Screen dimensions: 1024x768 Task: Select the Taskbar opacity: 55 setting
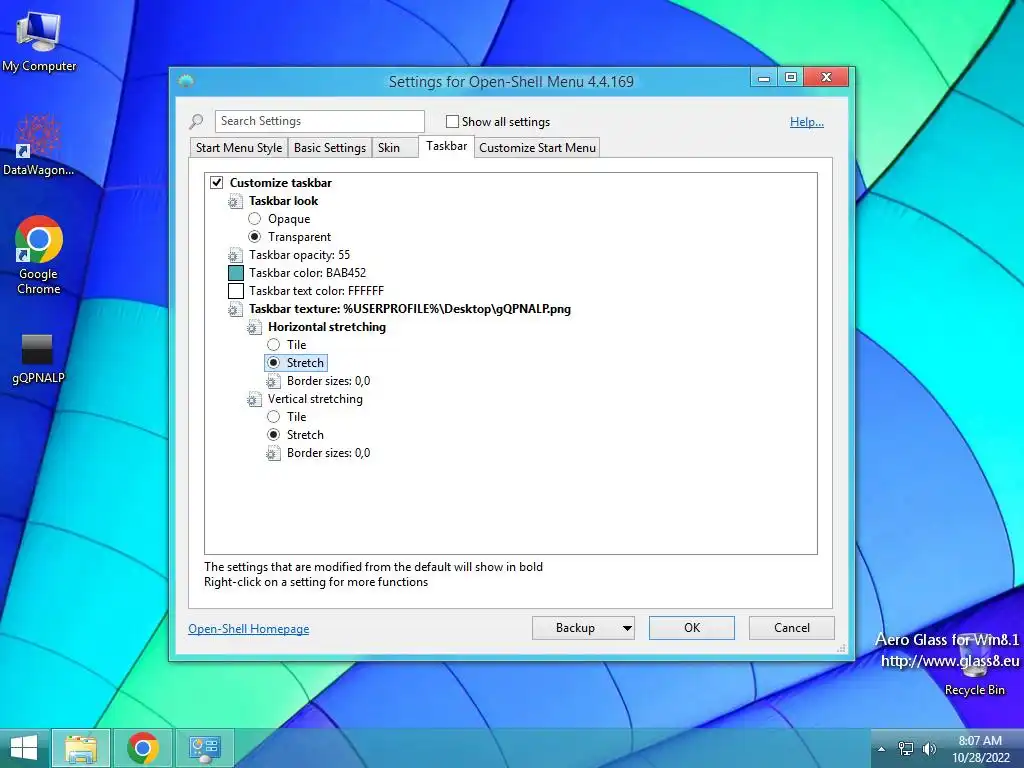pyautogui.click(x=299, y=255)
